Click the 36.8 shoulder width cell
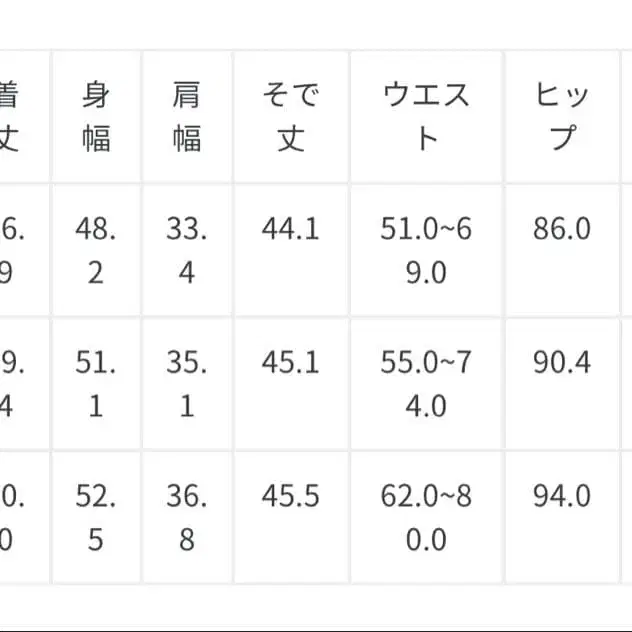The height and width of the screenshot is (632, 632). click(187, 518)
